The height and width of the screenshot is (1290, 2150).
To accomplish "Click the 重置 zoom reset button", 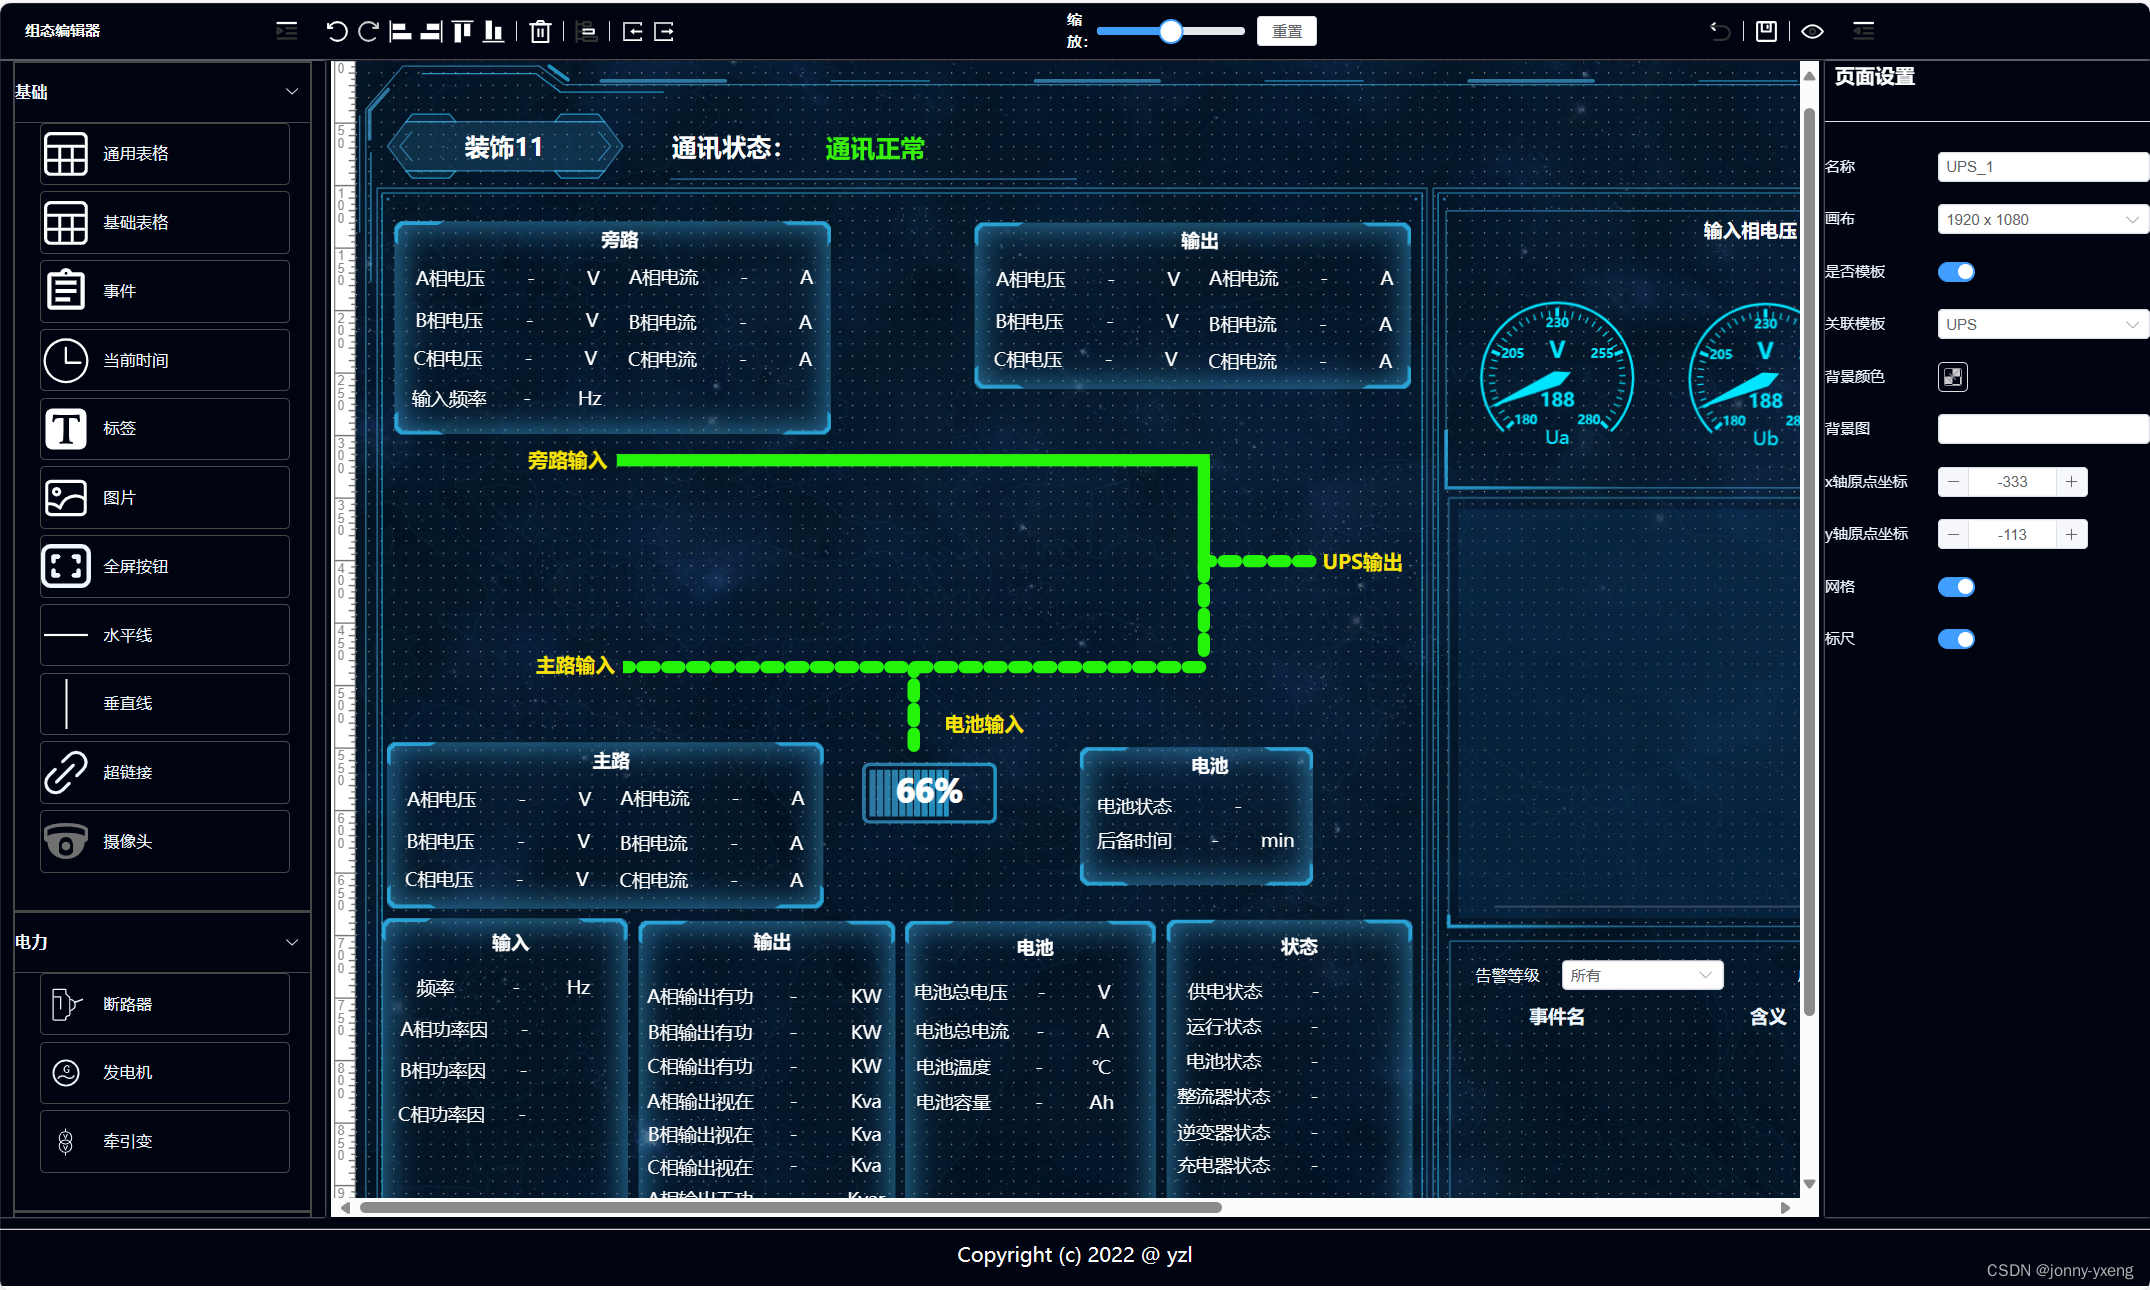I will click(x=1286, y=32).
